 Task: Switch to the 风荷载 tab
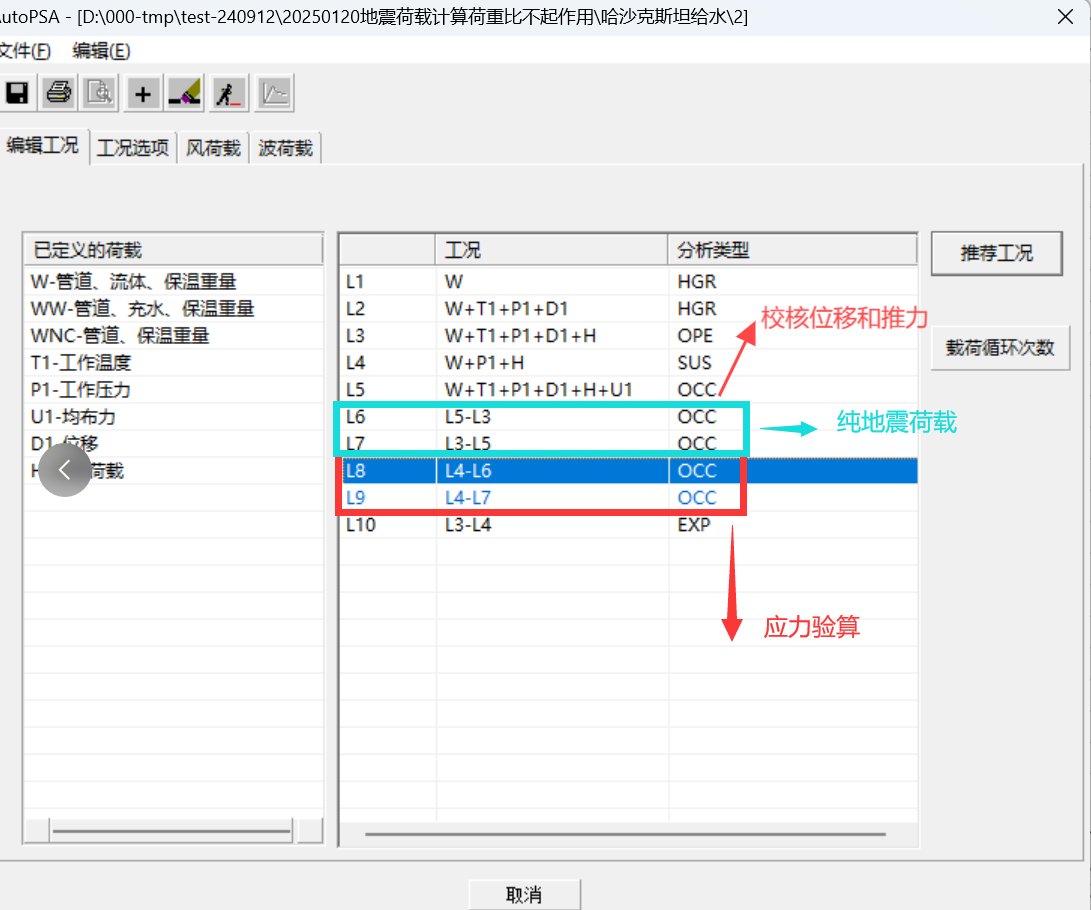213,148
